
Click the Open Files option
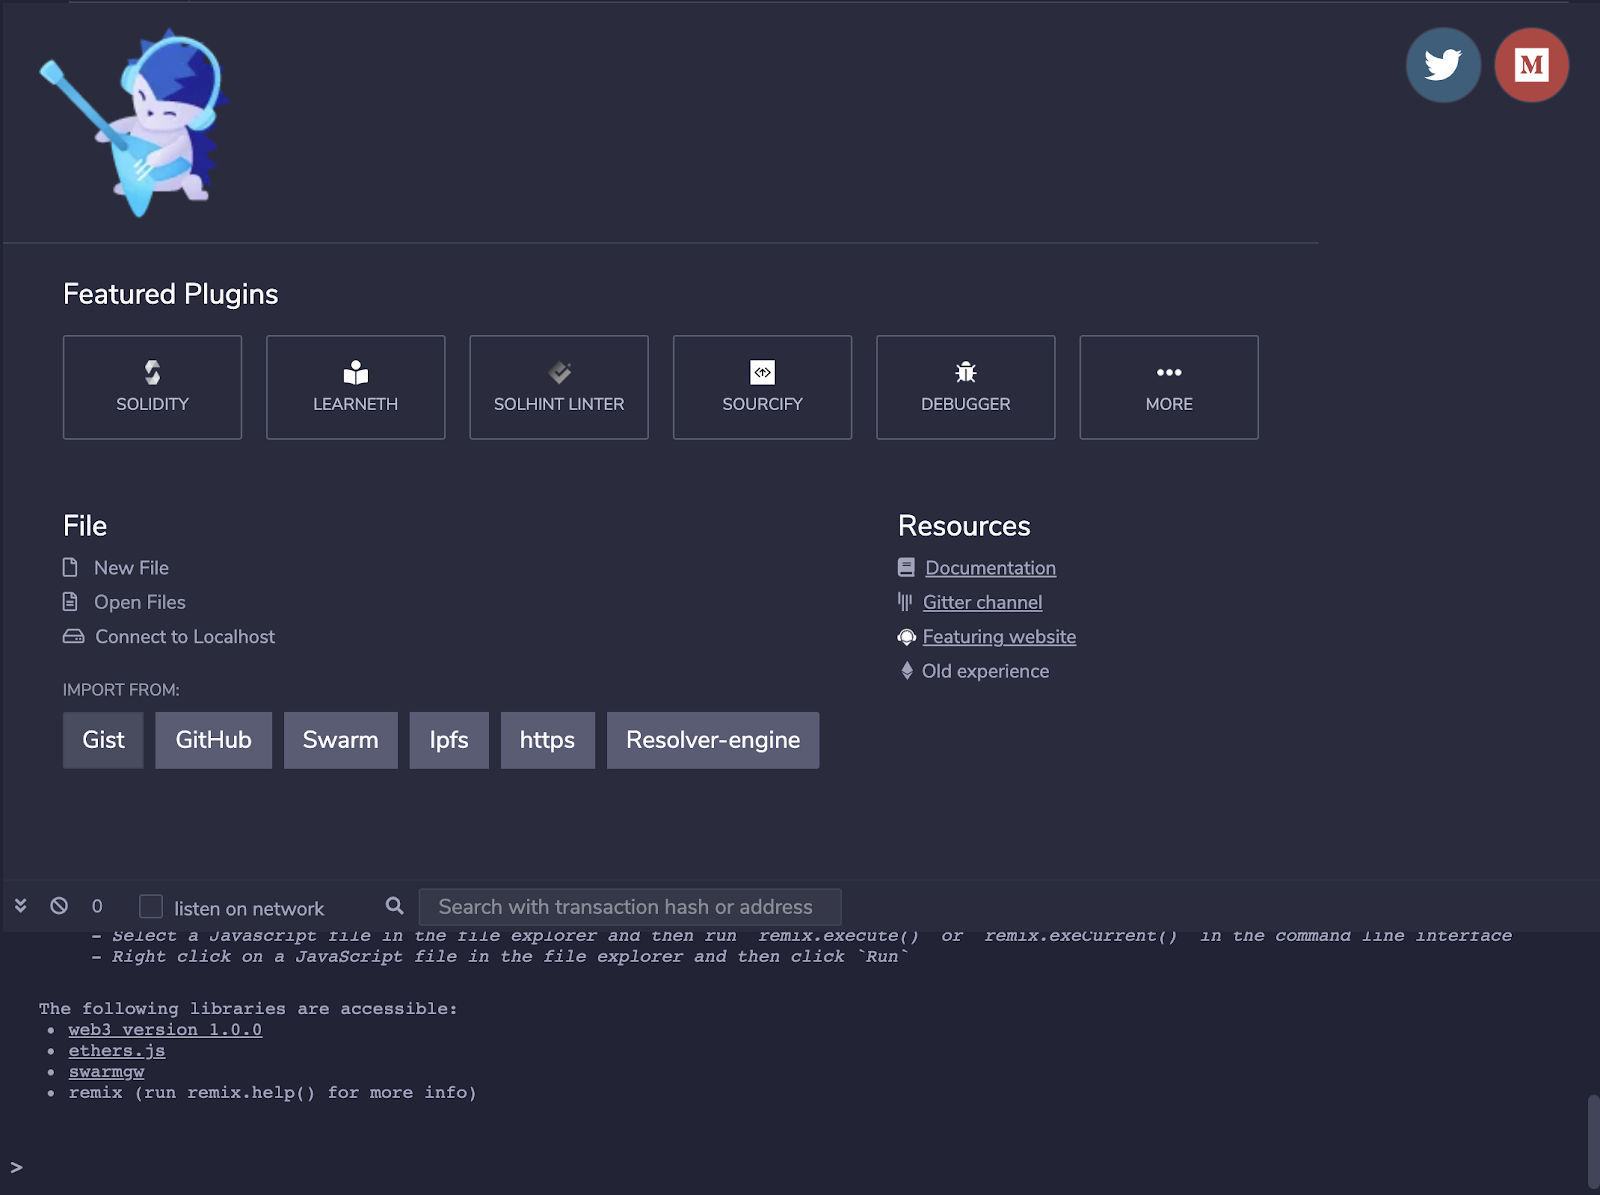(140, 602)
